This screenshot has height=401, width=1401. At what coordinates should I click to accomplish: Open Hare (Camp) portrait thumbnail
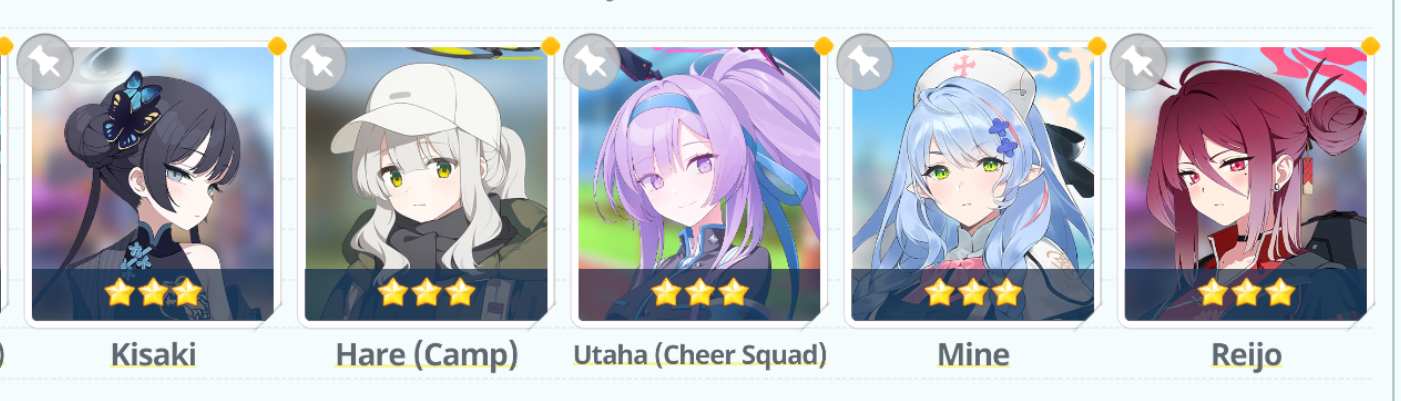click(426, 184)
